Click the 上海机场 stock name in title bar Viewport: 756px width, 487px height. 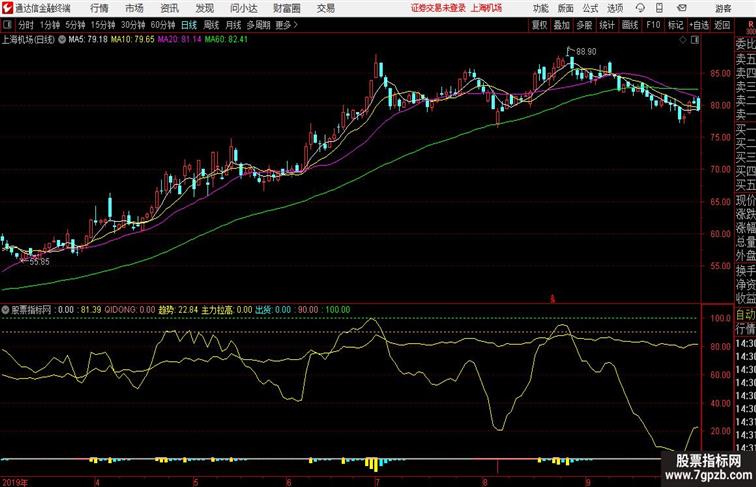pyautogui.click(x=486, y=8)
